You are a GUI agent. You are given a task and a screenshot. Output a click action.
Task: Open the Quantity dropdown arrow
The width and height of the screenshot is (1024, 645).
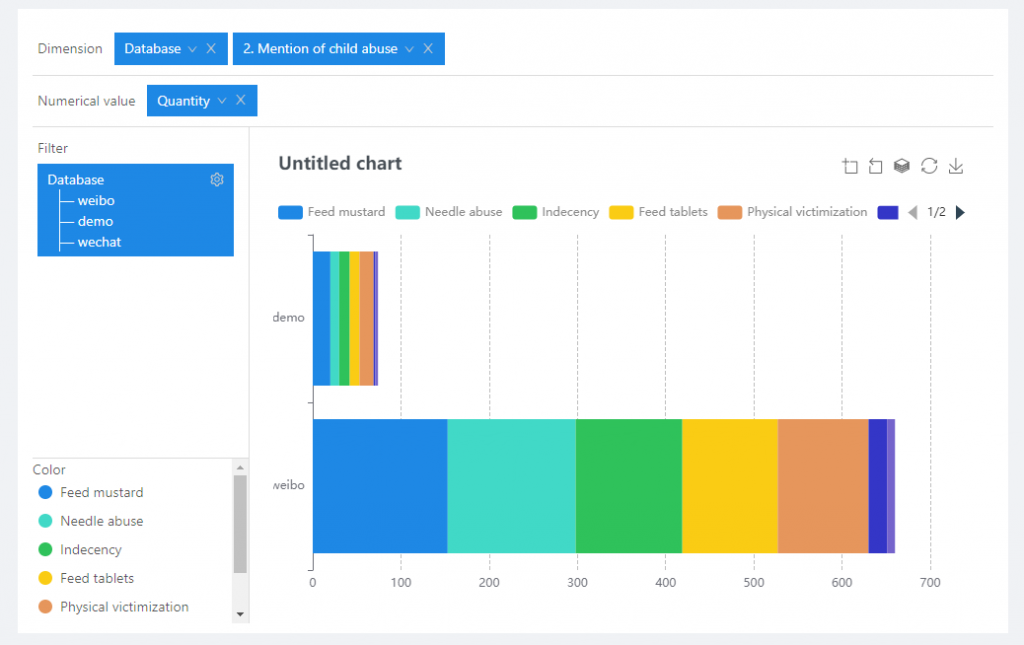(x=222, y=101)
